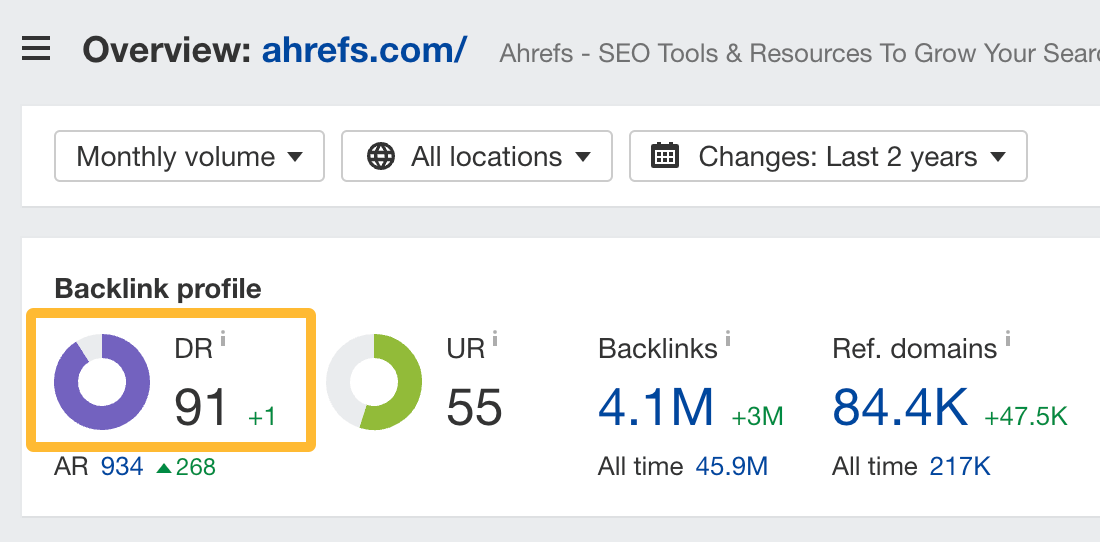Click the Ref. domains info icon
The image size is (1100, 542).
[x=1007, y=340]
